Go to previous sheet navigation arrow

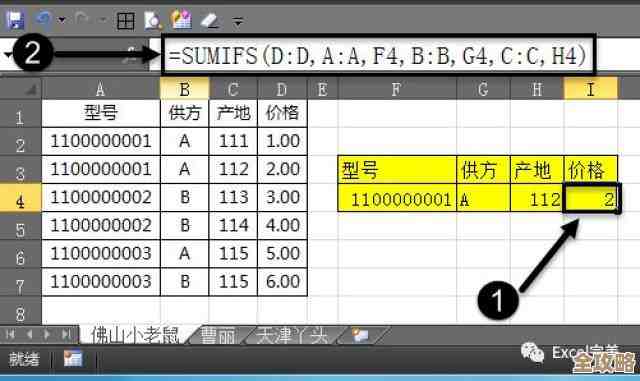click(29, 334)
